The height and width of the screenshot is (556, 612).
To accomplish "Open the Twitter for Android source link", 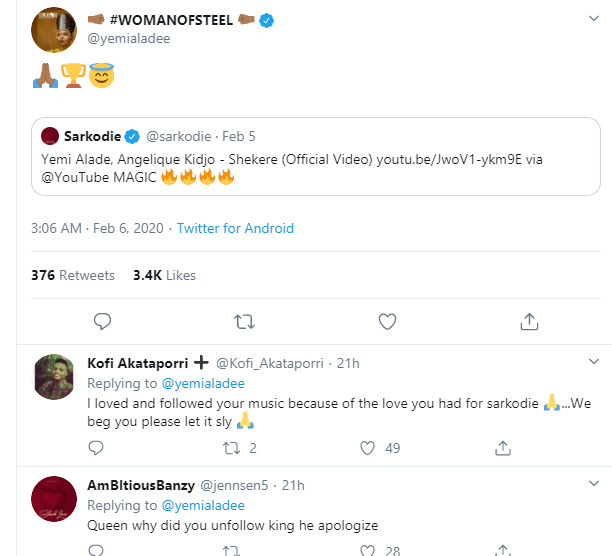I will [x=235, y=228].
